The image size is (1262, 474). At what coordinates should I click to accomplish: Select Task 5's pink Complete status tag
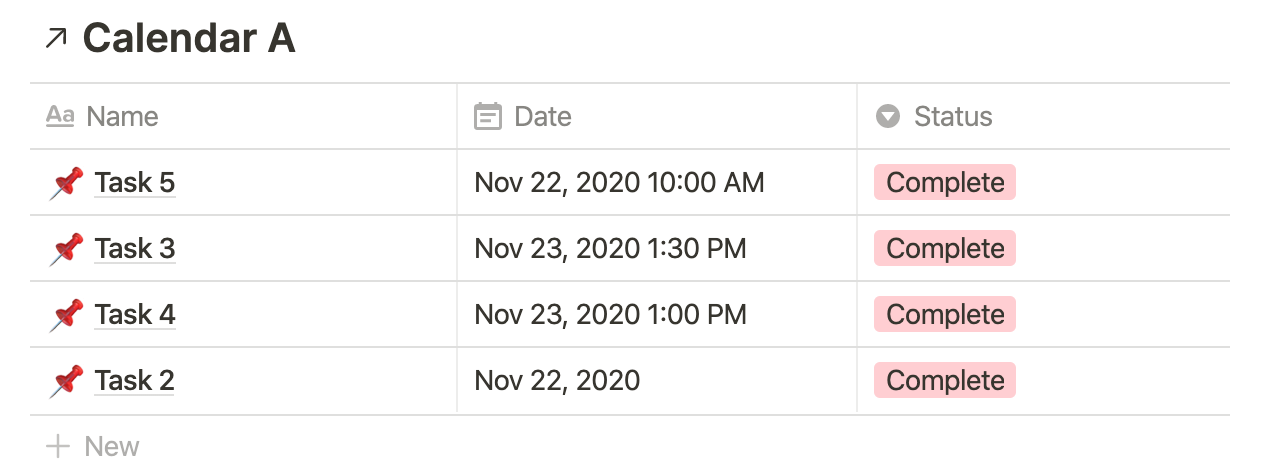click(945, 183)
